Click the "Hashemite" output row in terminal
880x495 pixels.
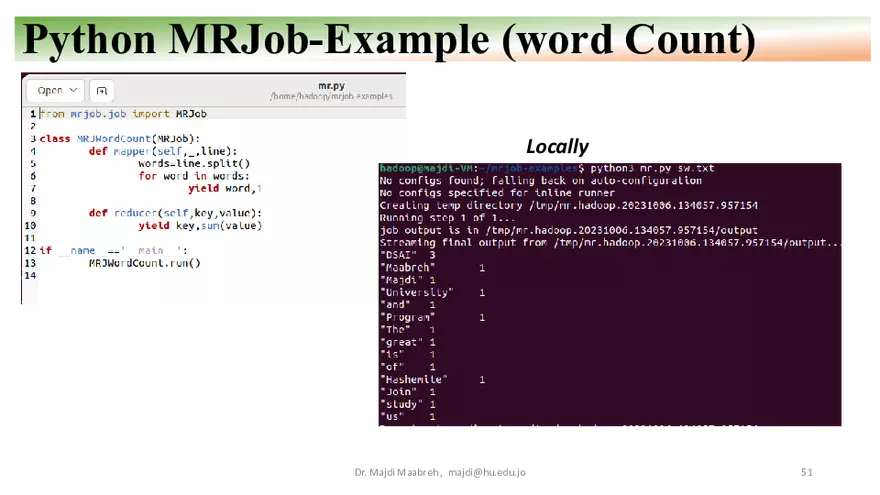[x=432, y=380]
